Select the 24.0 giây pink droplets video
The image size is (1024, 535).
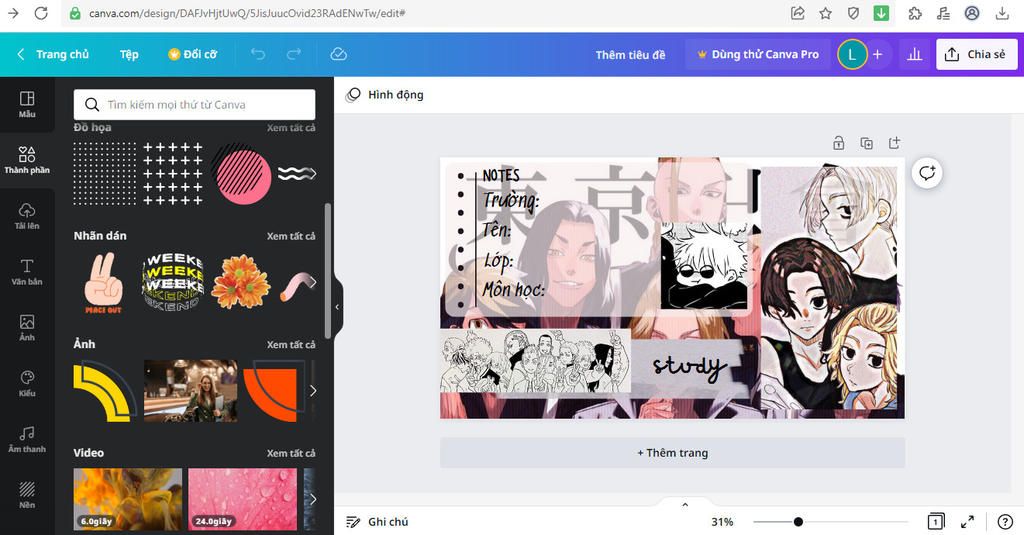click(x=242, y=500)
